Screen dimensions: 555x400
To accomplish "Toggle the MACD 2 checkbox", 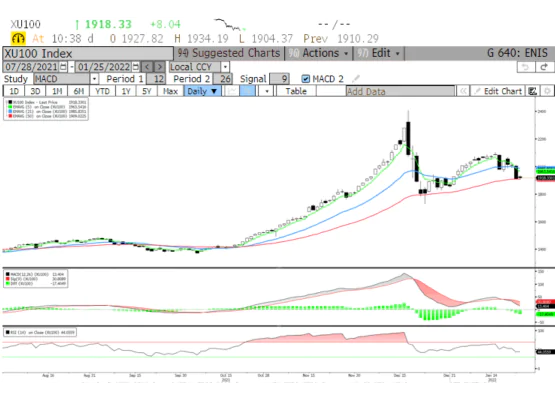I will pos(305,79).
